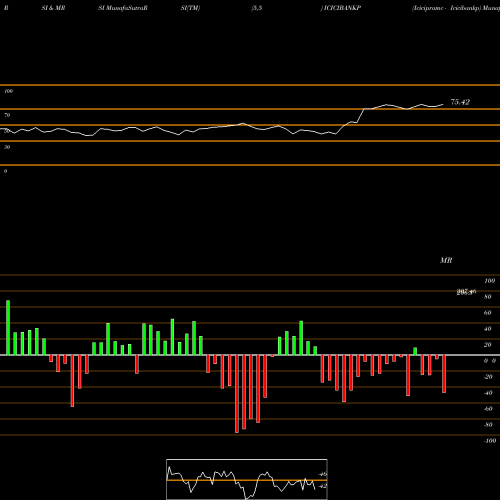The height and width of the screenshot is (500, 500).
Task: Click the 40 label on MR axis
Action: 488,329
